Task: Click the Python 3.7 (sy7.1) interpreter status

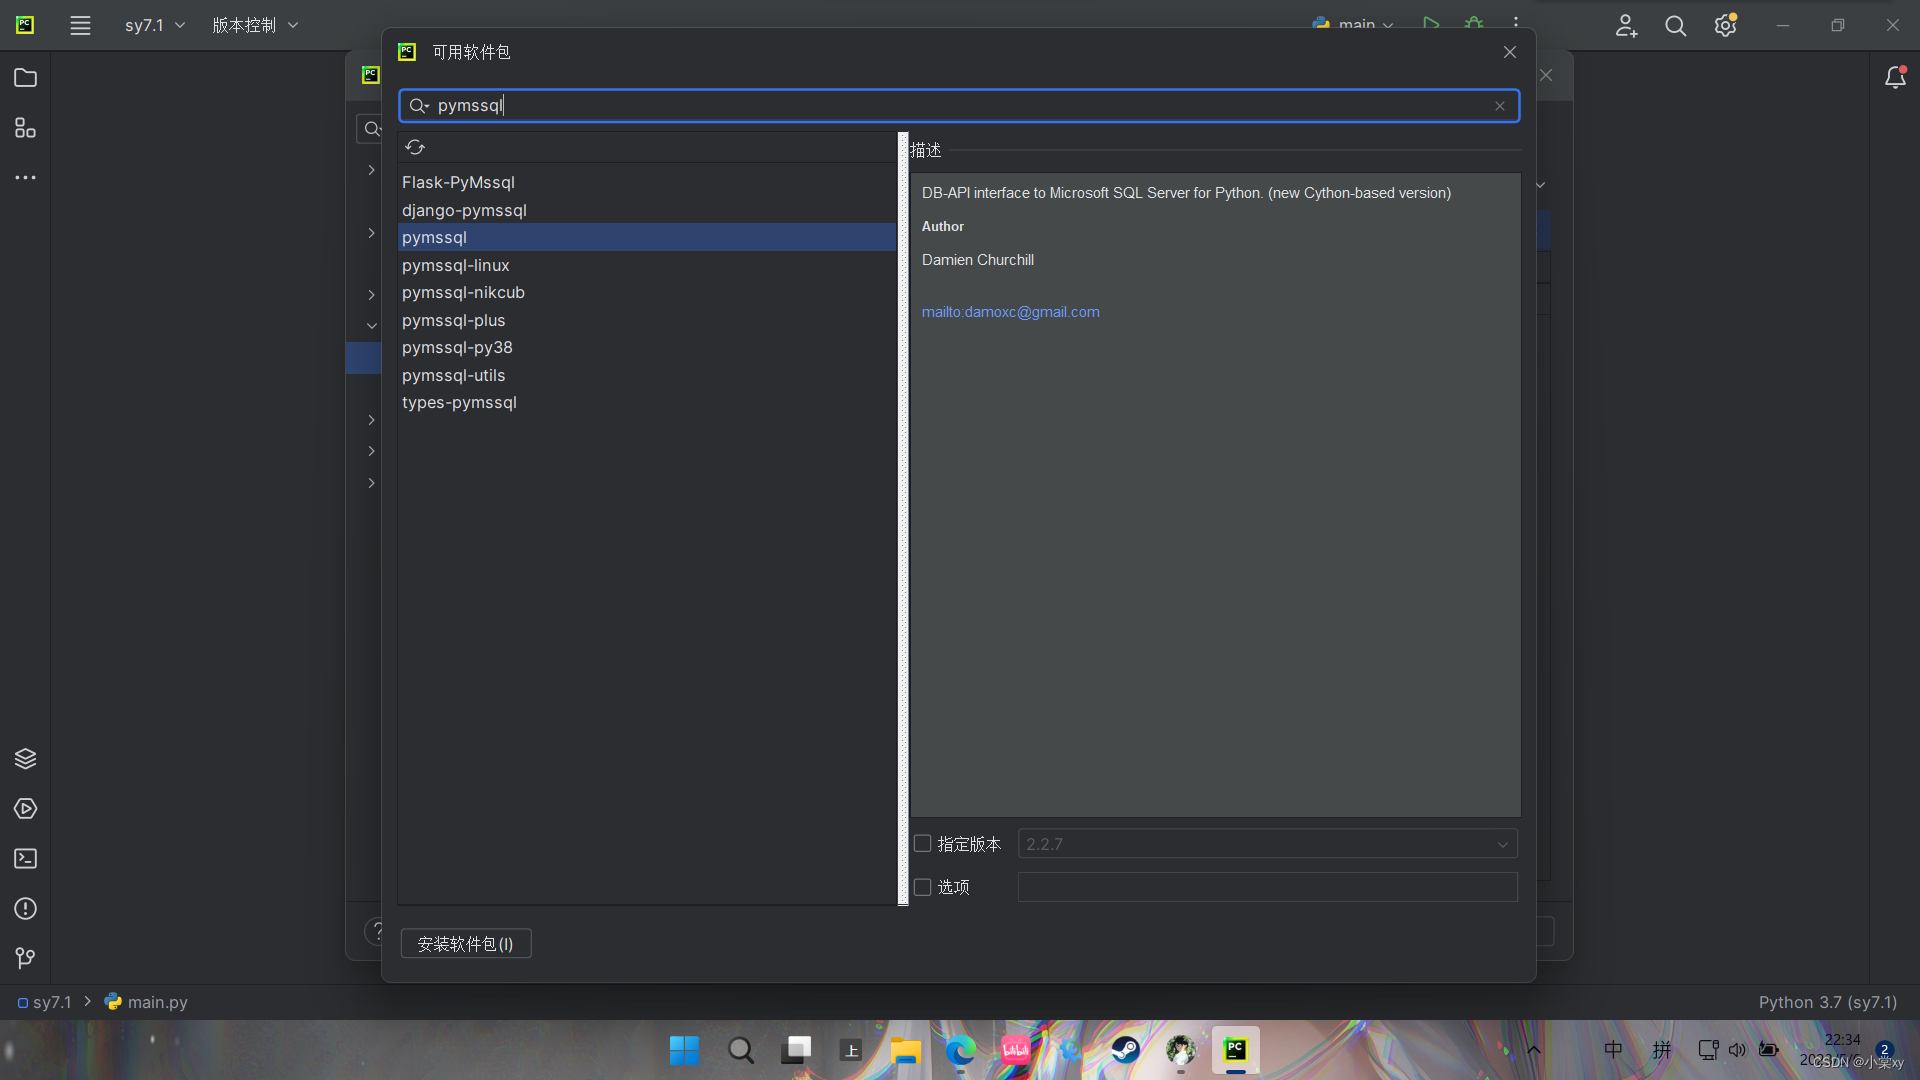Action: point(1828,1002)
